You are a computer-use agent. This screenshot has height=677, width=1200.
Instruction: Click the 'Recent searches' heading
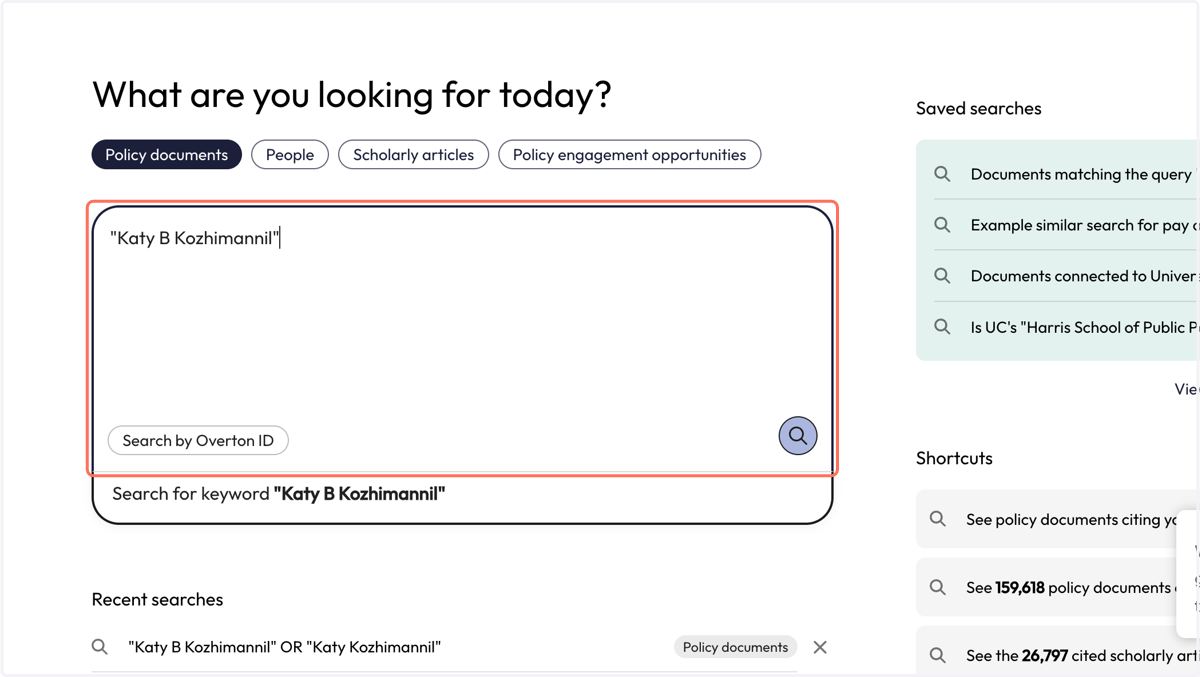click(157, 599)
